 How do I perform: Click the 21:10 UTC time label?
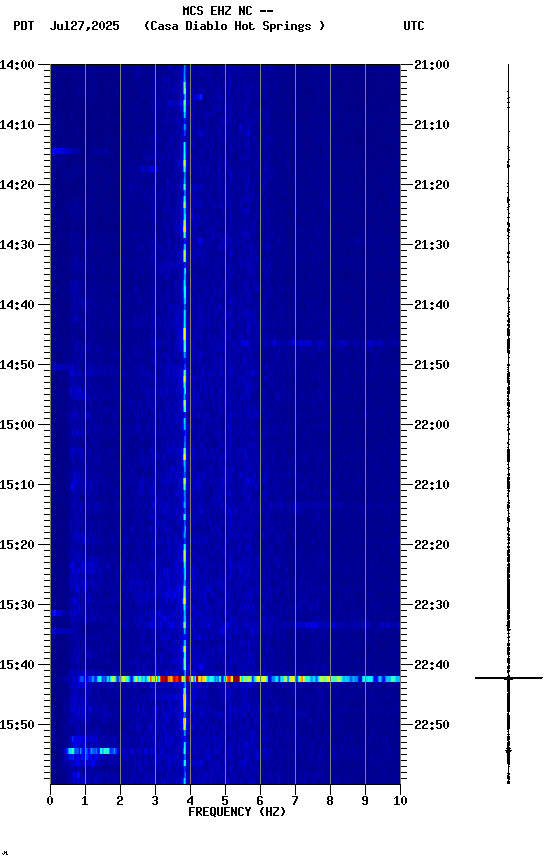tap(432, 125)
